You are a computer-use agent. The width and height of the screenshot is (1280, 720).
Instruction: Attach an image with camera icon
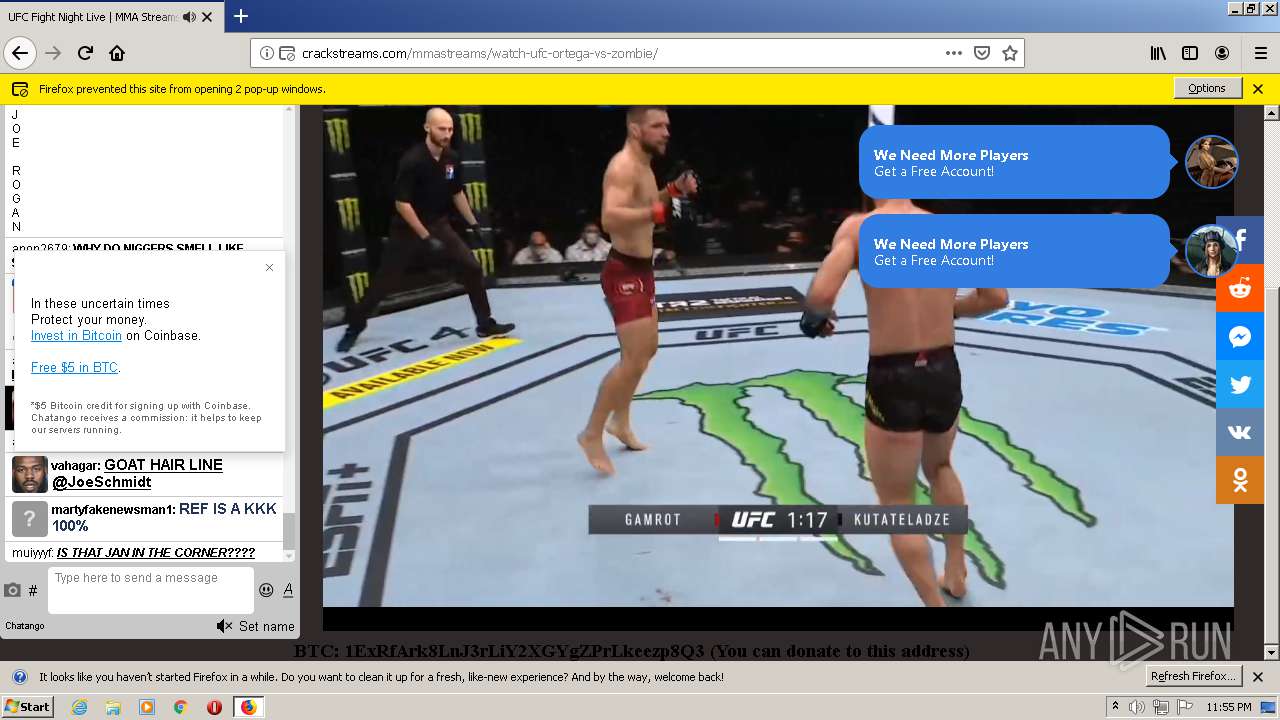pyautogui.click(x=12, y=591)
